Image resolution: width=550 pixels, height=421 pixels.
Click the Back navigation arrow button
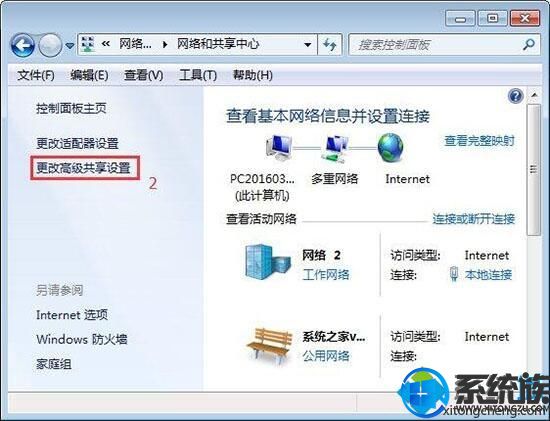(23, 45)
